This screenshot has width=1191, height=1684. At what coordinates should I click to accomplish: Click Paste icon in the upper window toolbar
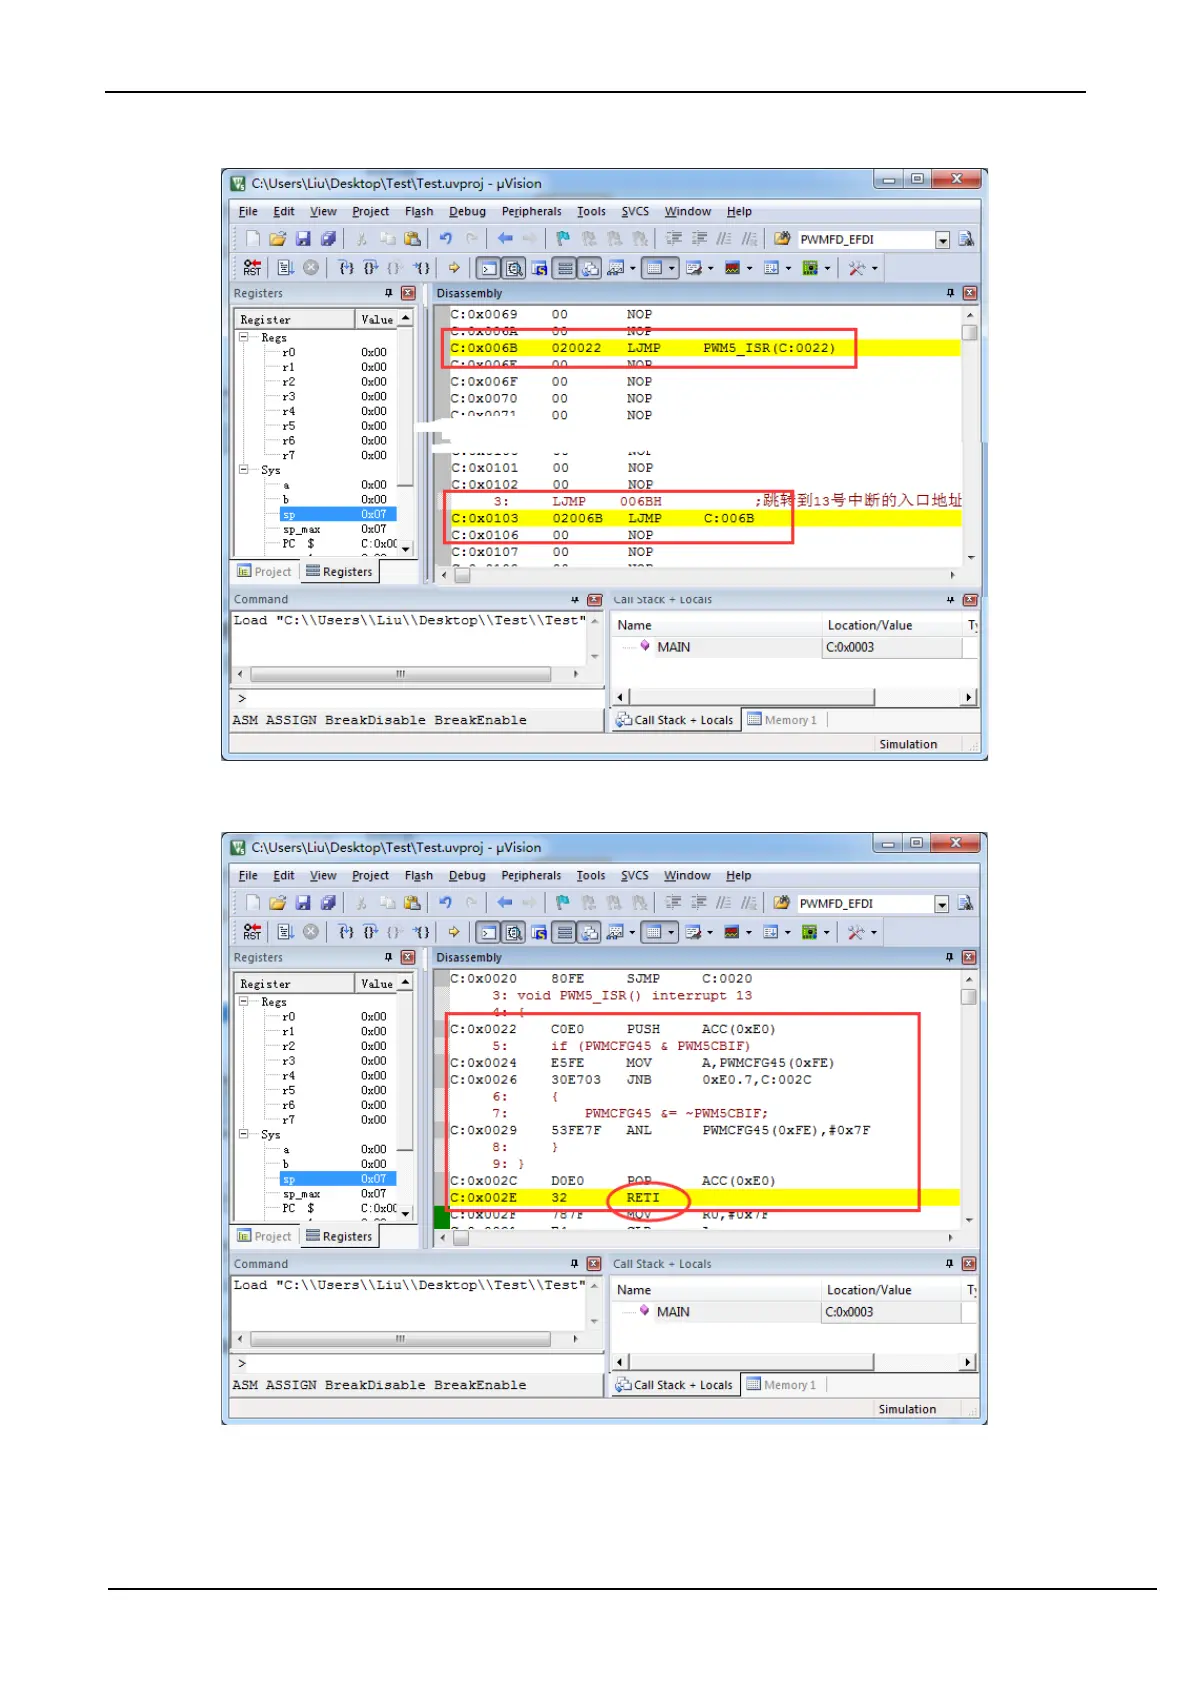(x=412, y=239)
